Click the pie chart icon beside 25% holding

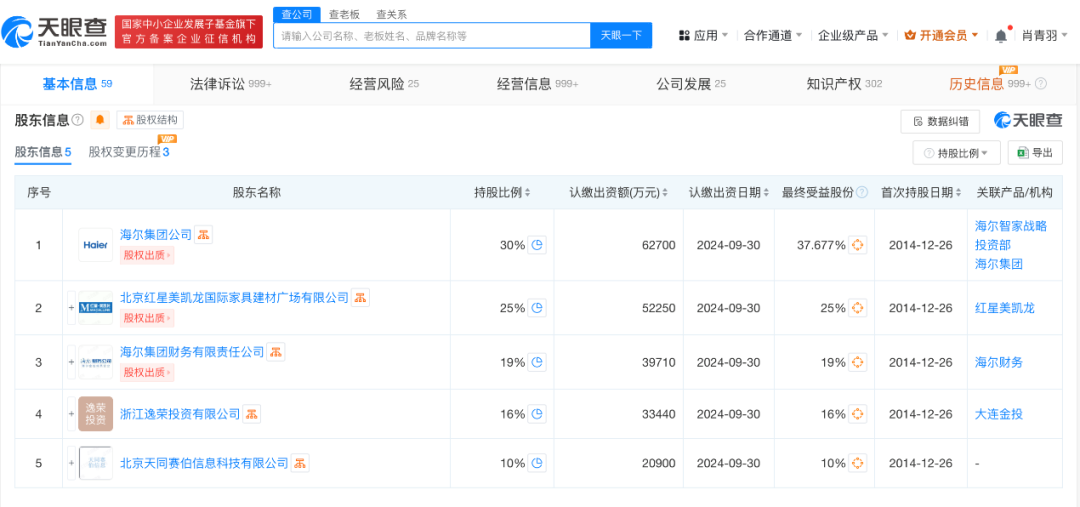[x=537, y=307]
